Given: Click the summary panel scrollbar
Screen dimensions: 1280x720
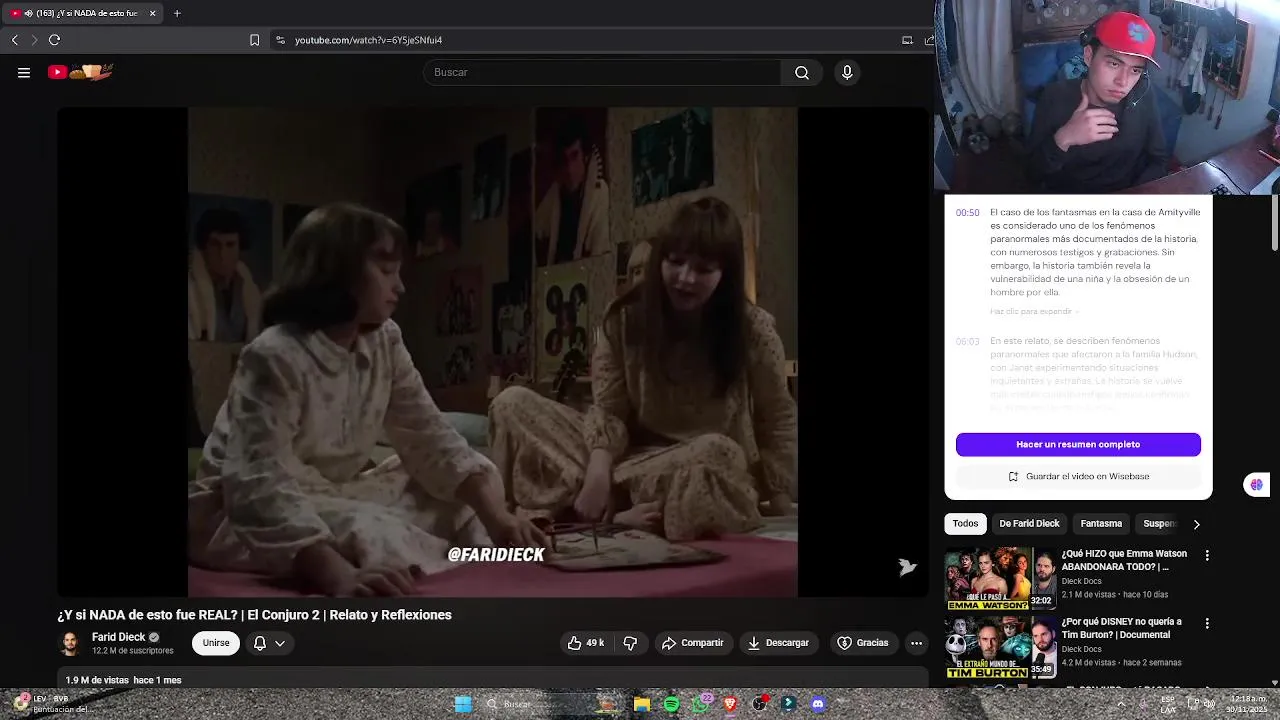Looking at the screenshot, I should click(1275, 222).
